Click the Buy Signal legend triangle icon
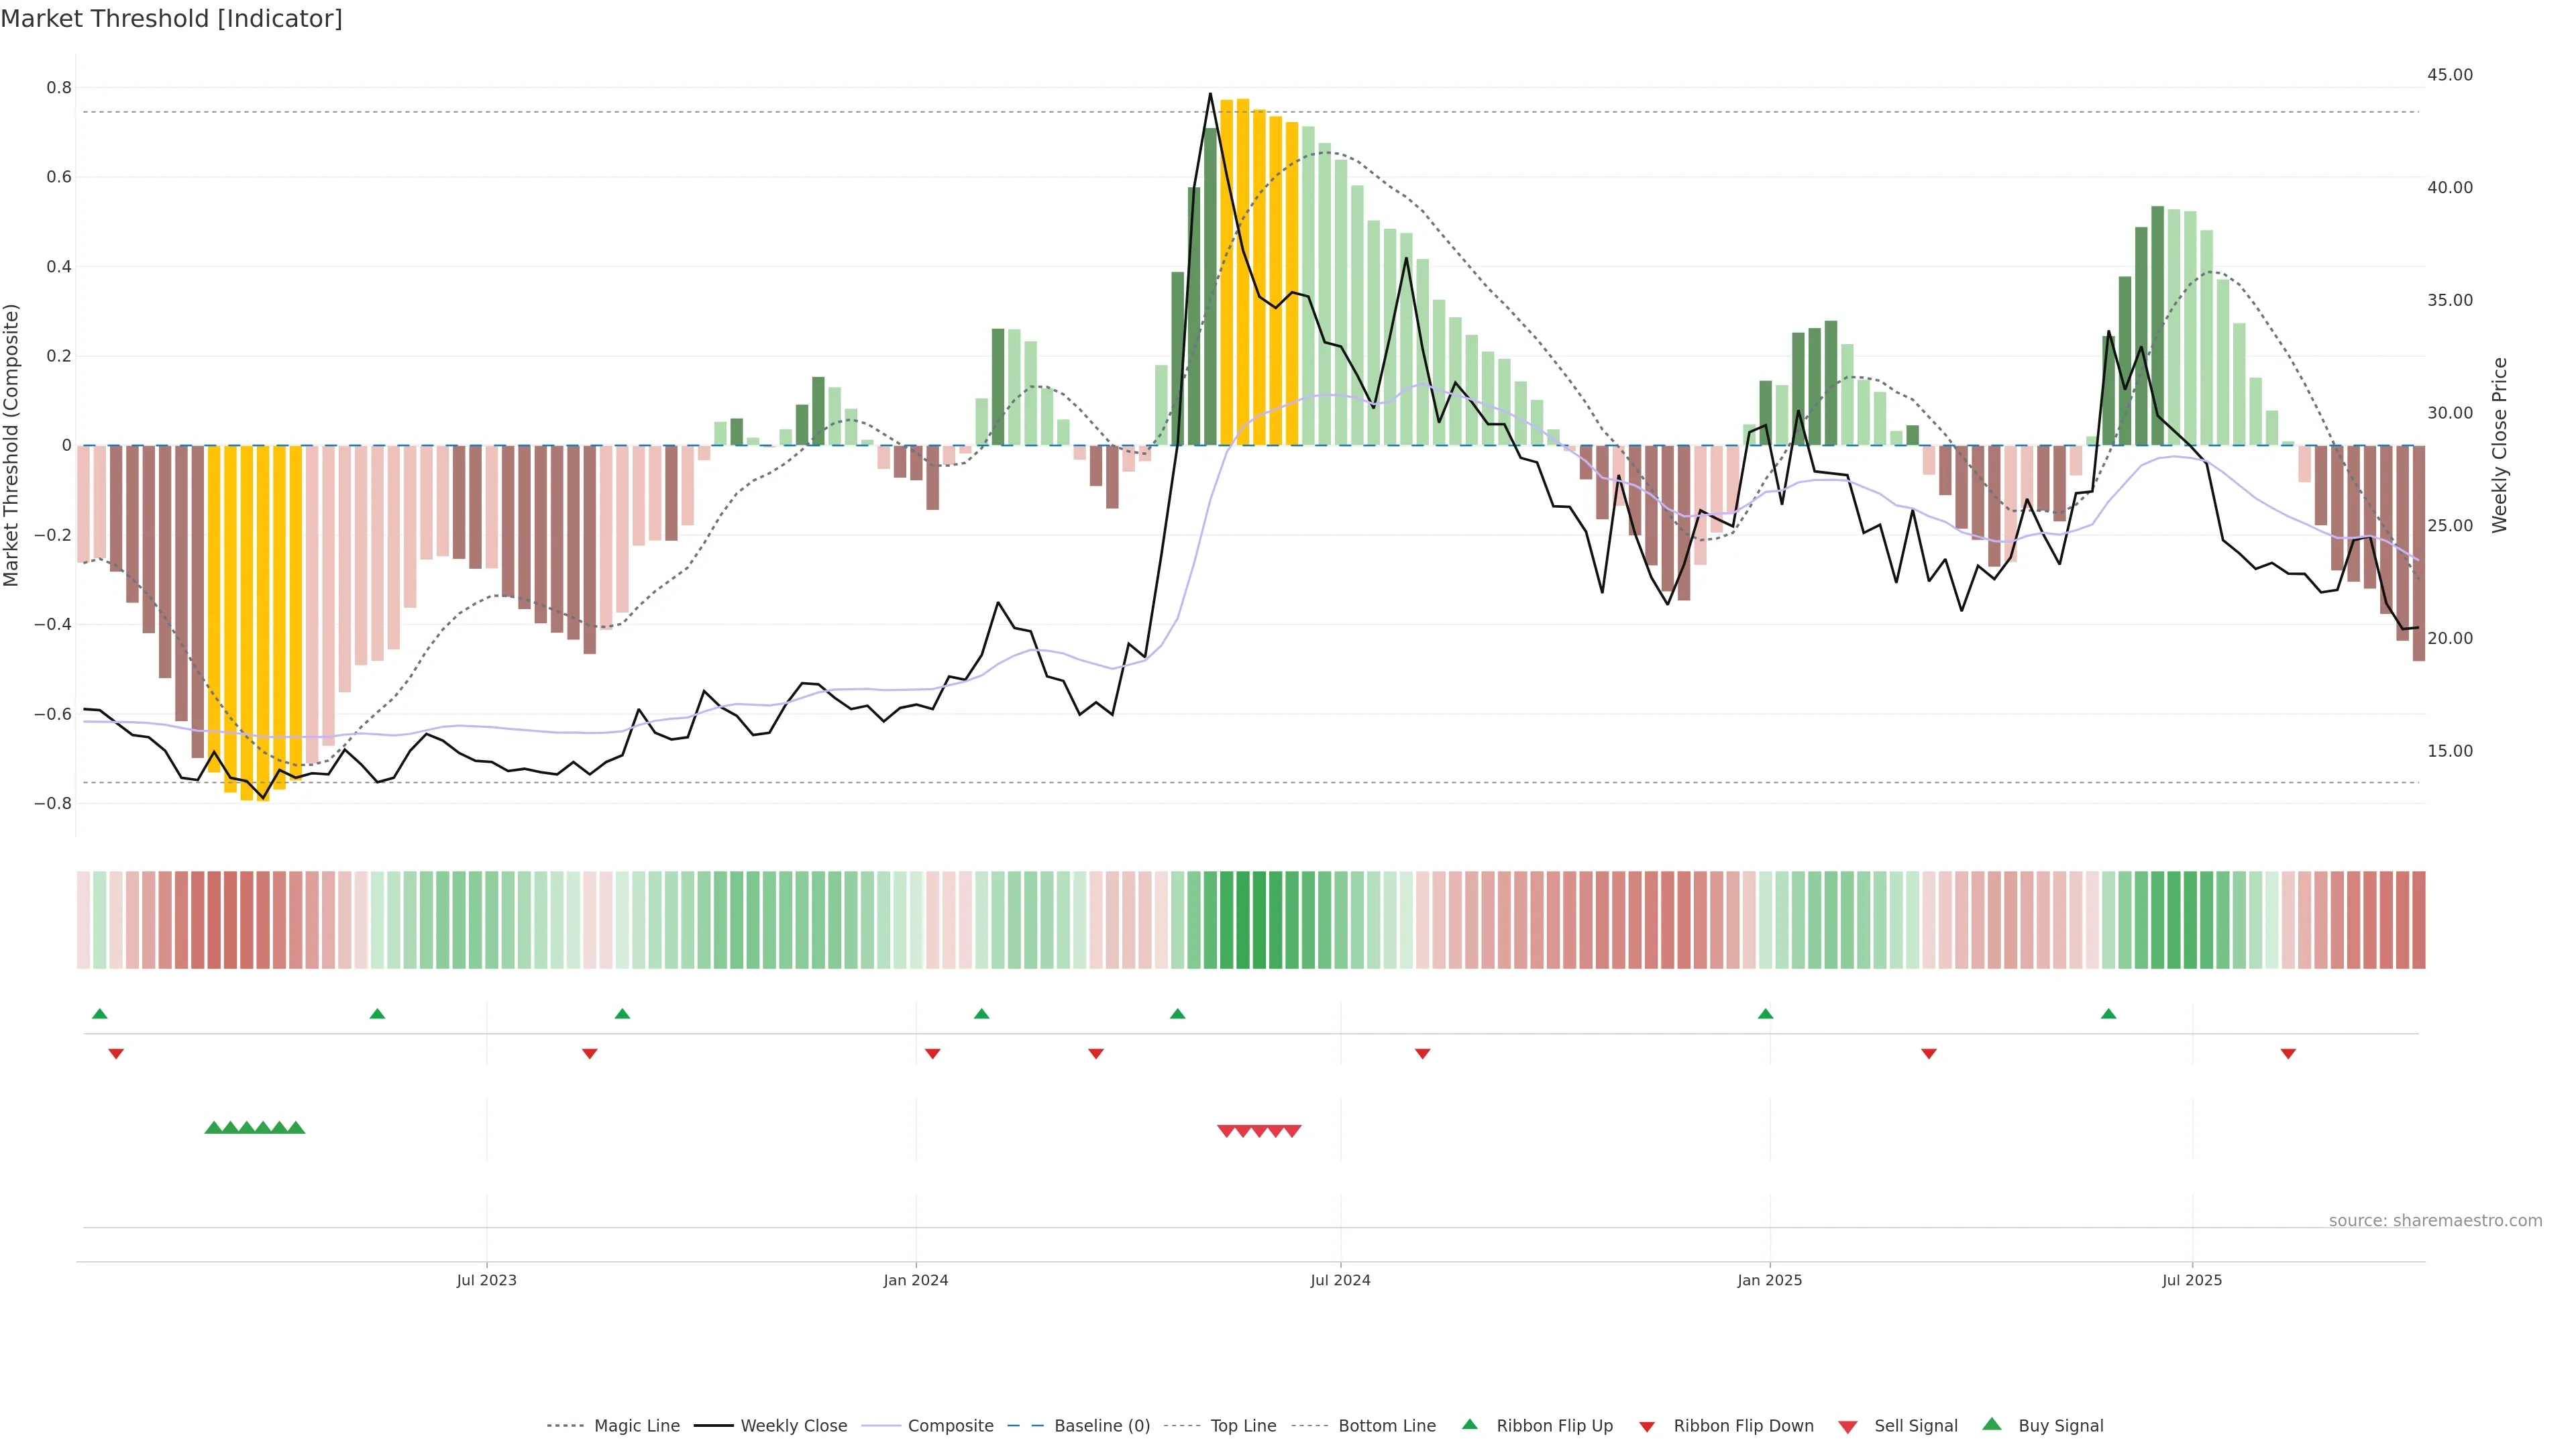This screenshot has width=2576, height=1449. [1991, 1424]
